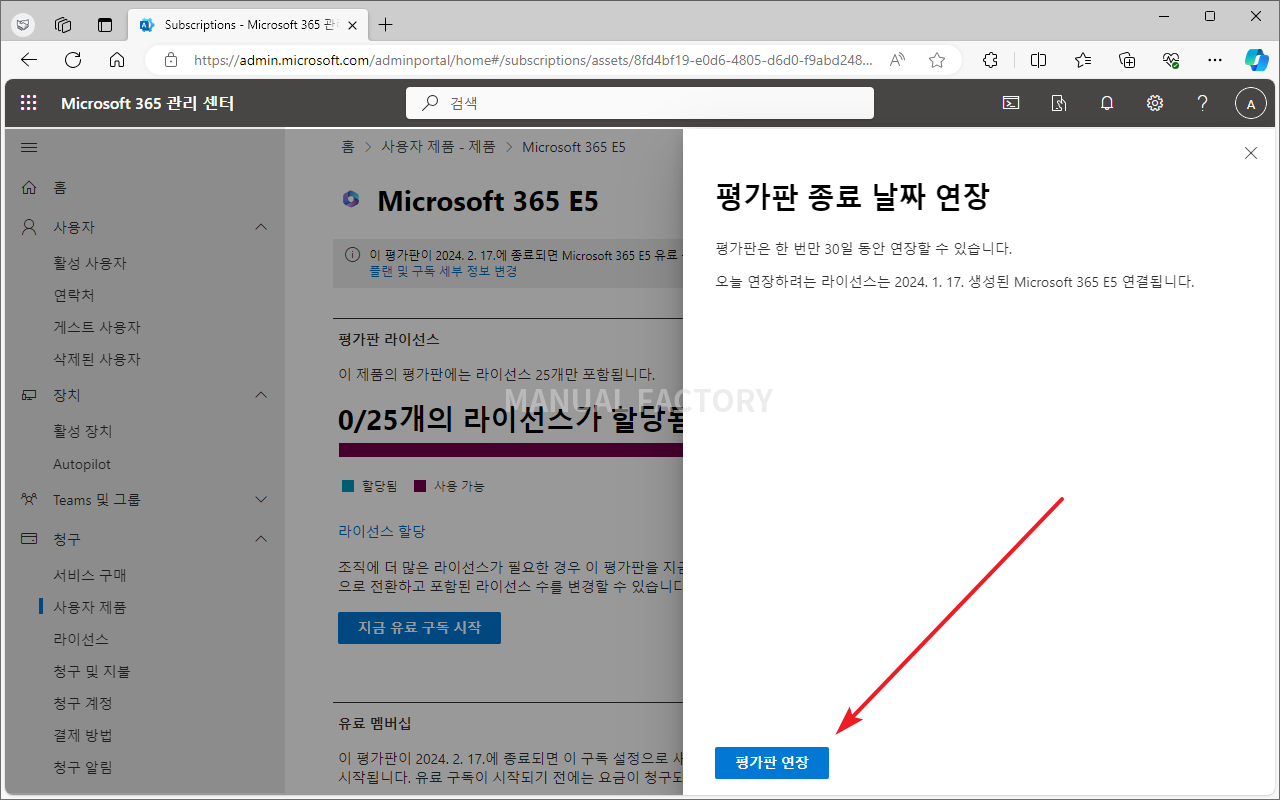Open the help question mark icon
Screen dimensions: 1280x800
pos(1203,103)
